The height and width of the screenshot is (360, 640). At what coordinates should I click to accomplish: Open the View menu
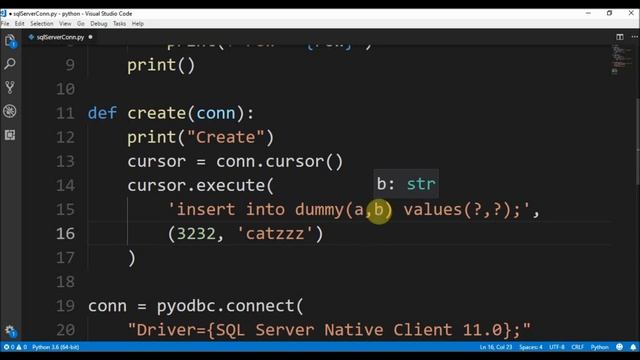[65, 24]
